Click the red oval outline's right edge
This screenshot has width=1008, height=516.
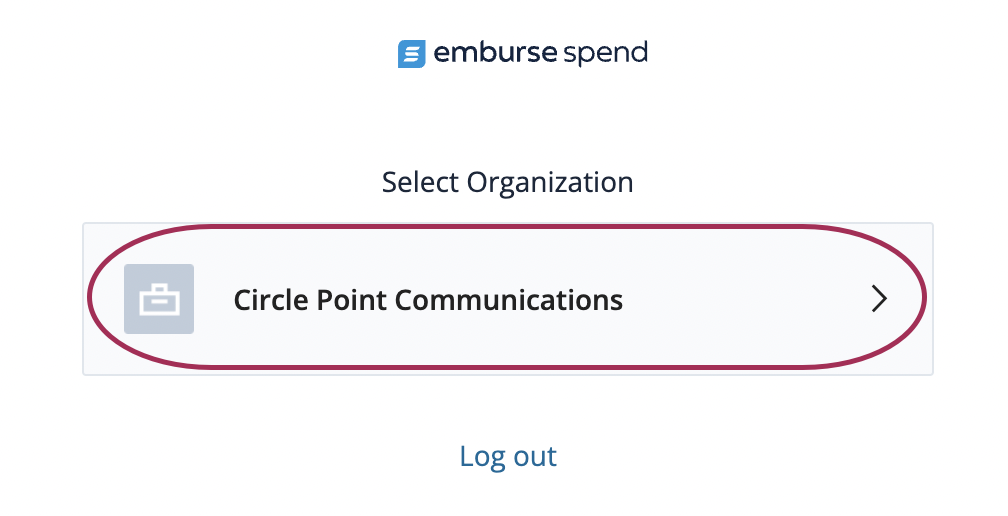(x=924, y=298)
